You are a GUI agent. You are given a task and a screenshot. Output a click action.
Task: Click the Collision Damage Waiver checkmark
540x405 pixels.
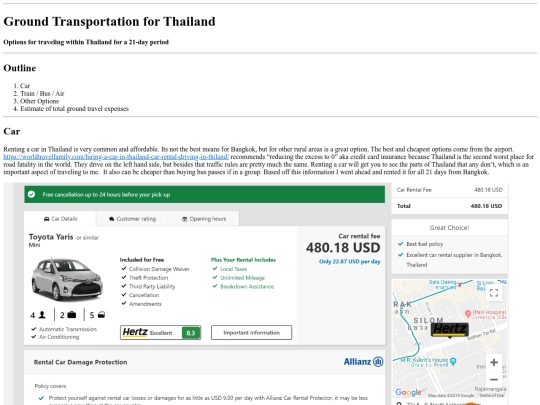(124, 269)
